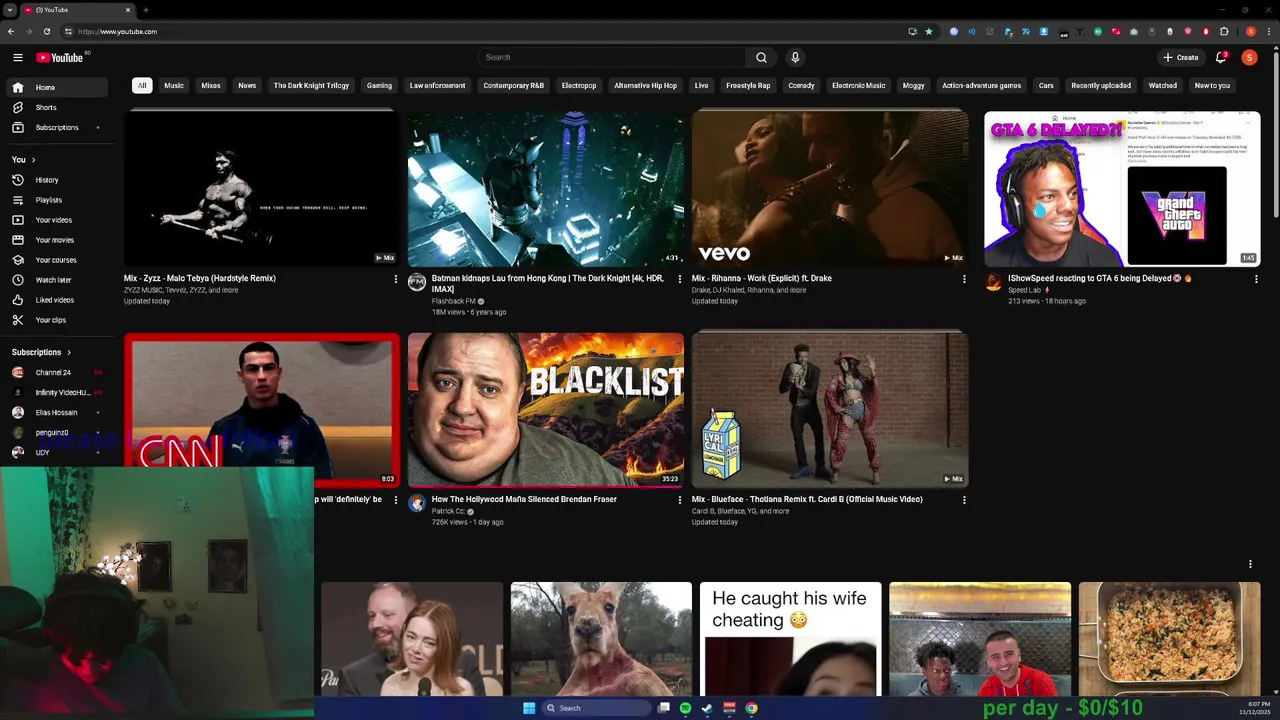Click the Create button
Viewport: 1280px width, 720px height.
1181,57
